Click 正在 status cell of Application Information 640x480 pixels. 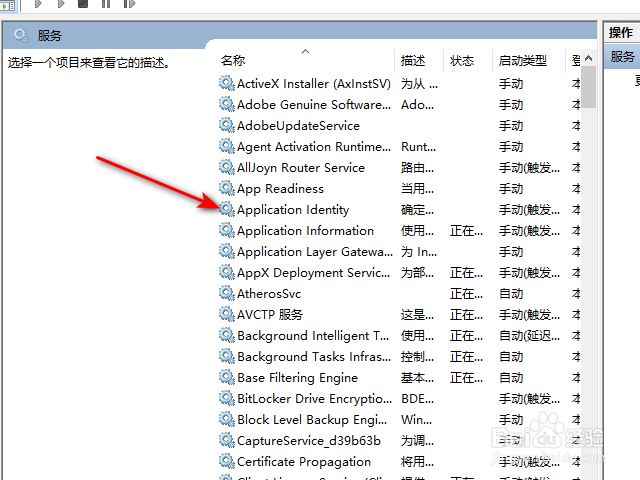click(467, 231)
